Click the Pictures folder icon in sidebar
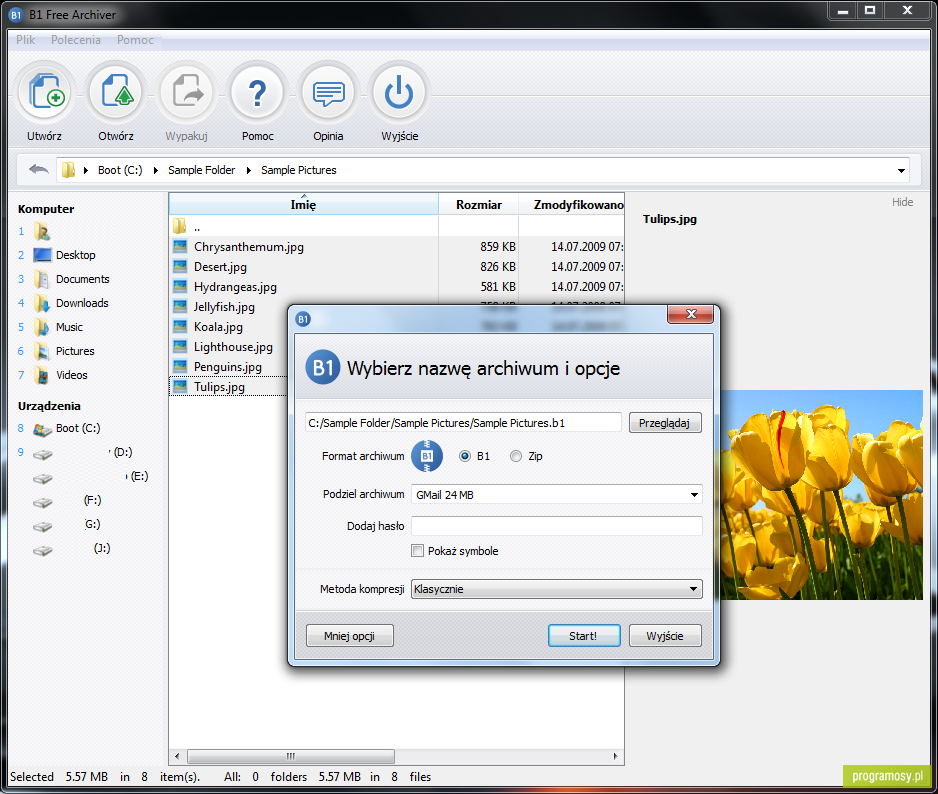938x794 pixels. click(x=42, y=351)
